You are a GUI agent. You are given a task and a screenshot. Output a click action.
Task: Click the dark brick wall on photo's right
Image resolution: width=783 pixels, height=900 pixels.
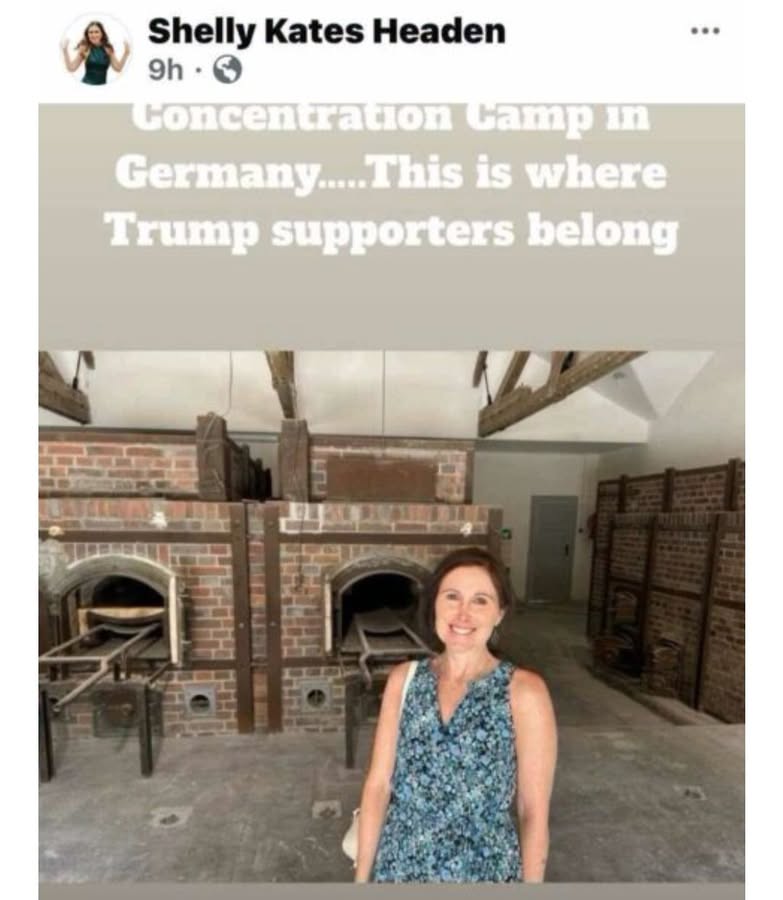pos(669,583)
